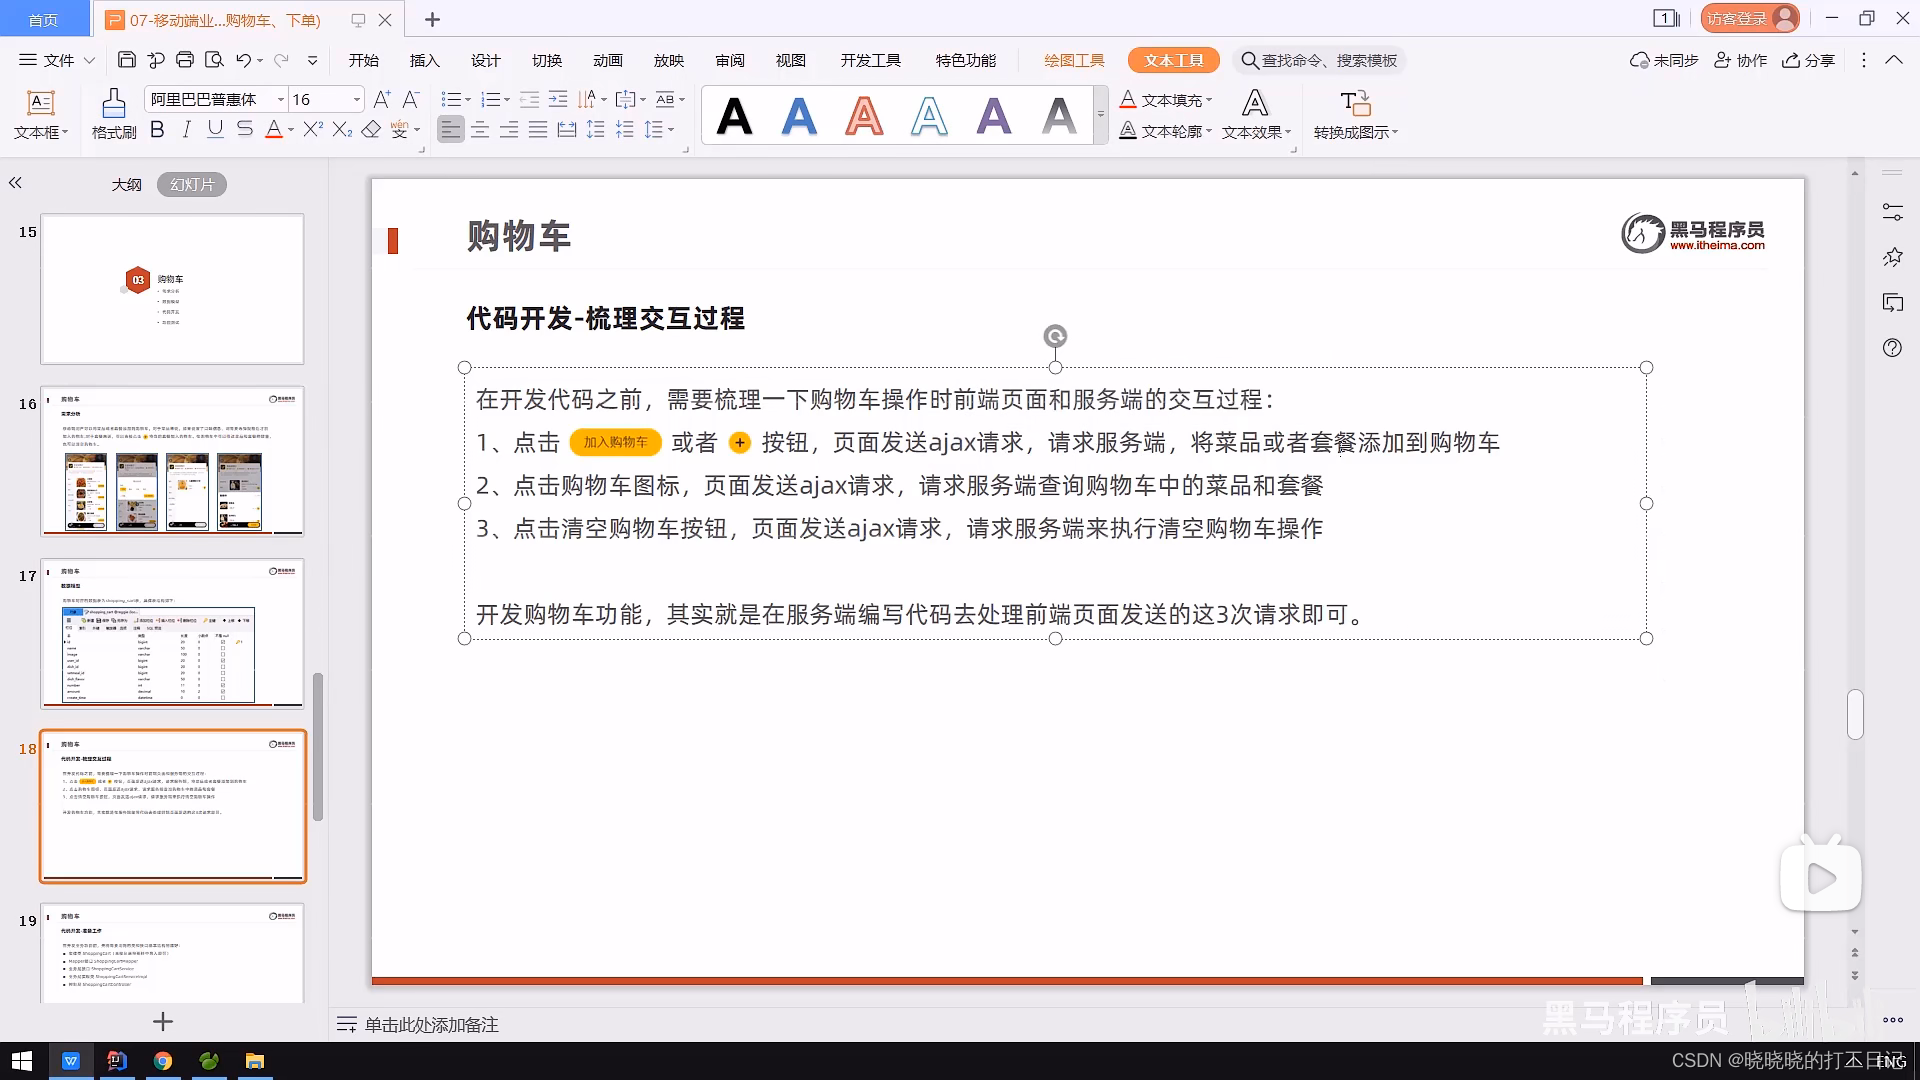Switch to the 绘图工具 tab
This screenshot has height=1080, width=1920.
[1074, 60]
